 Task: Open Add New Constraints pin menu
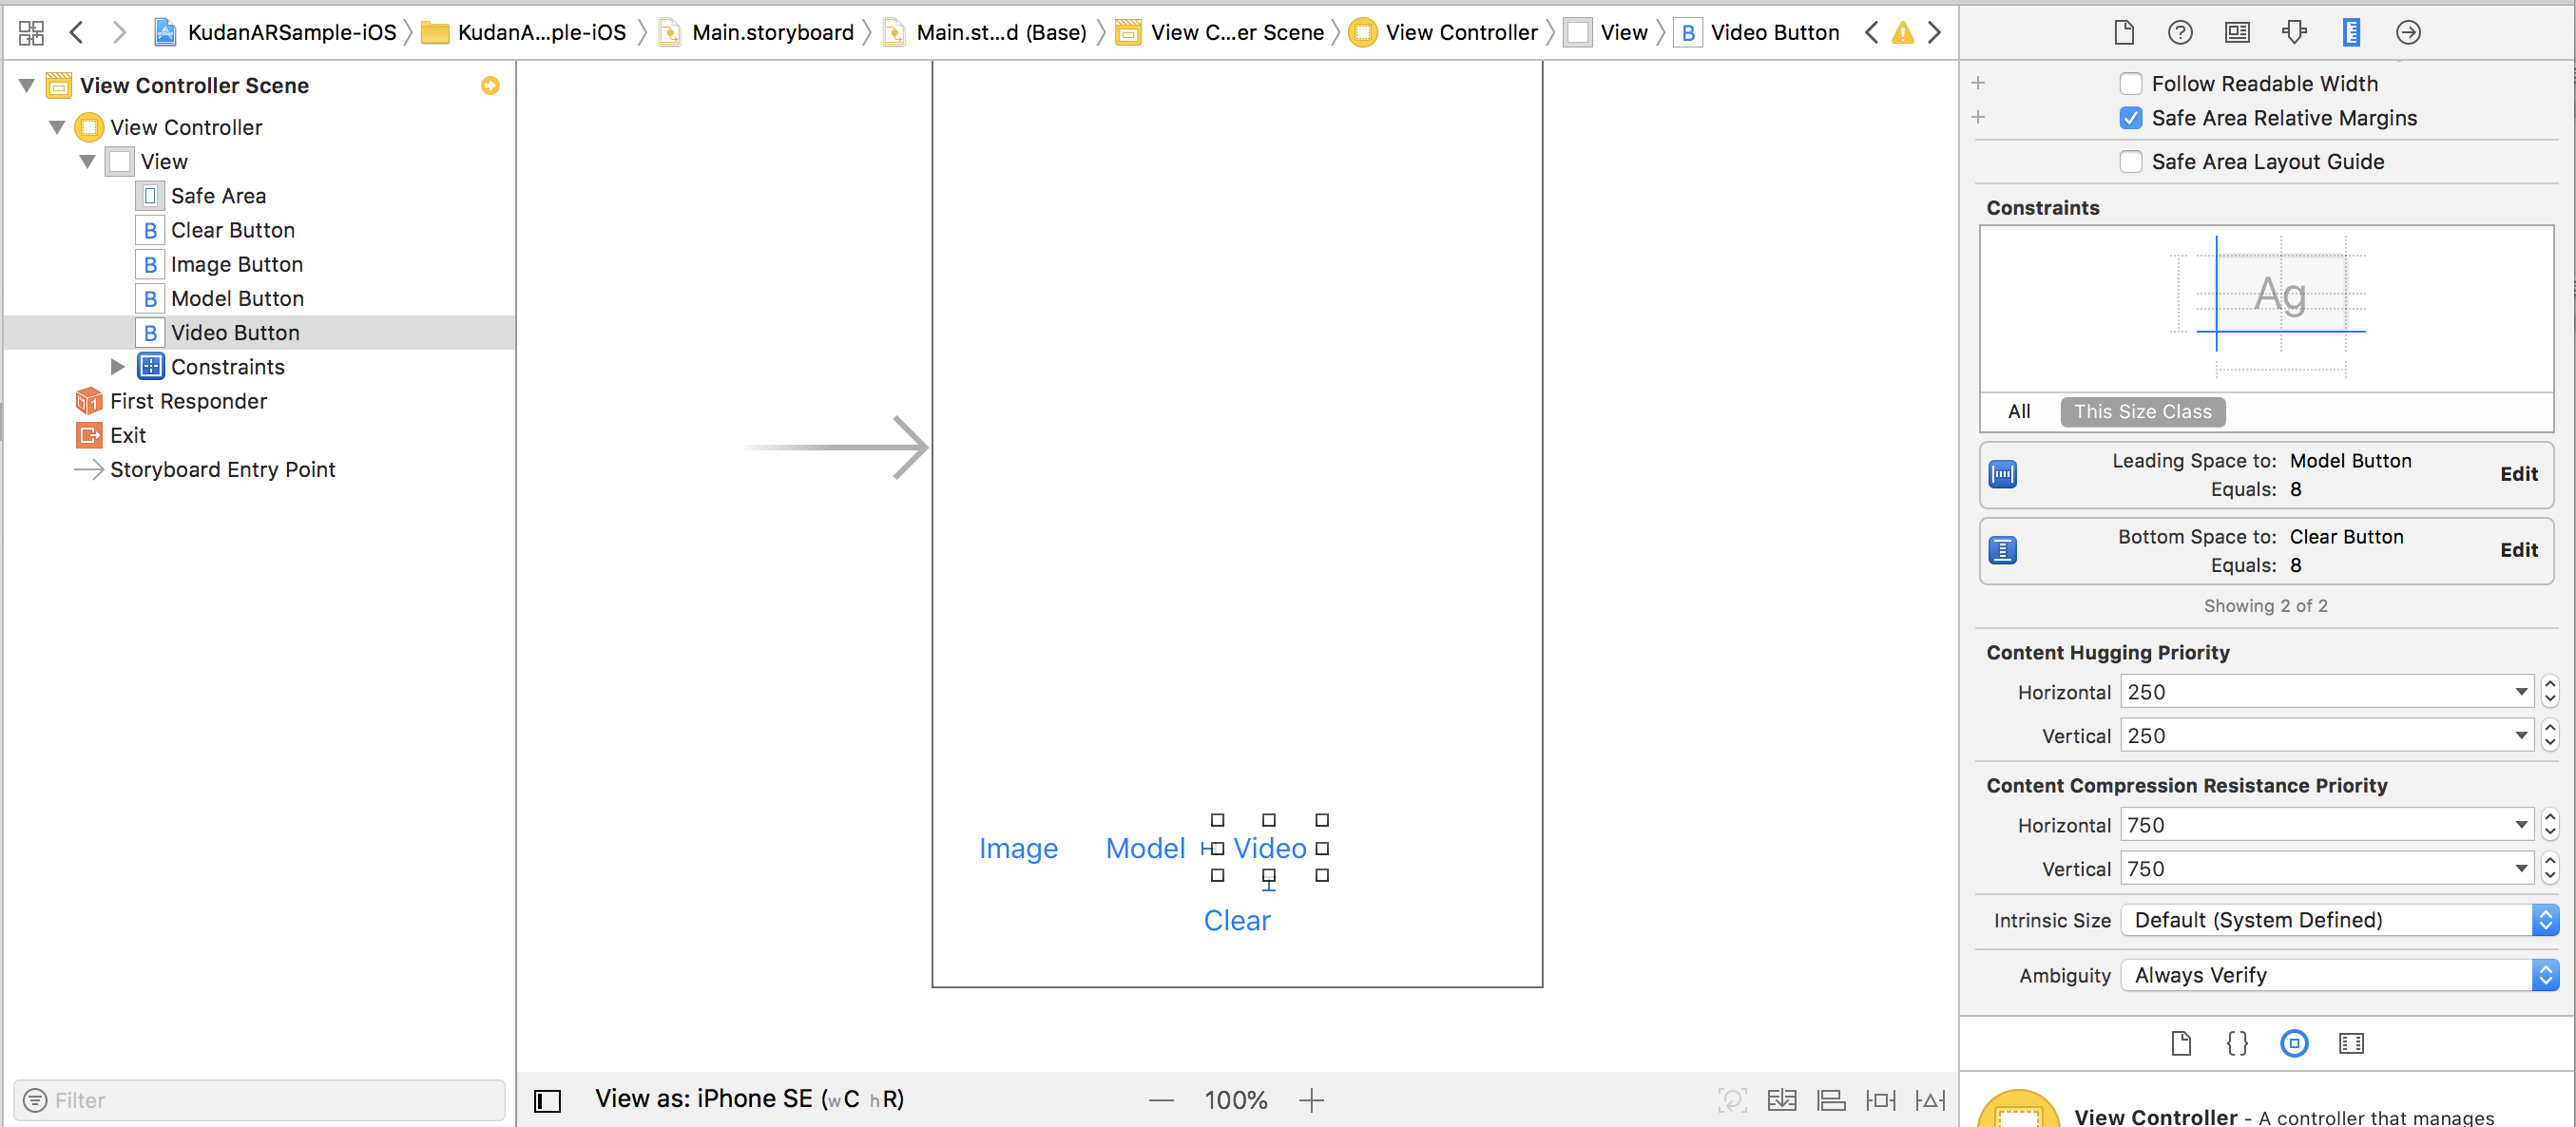1880,1100
